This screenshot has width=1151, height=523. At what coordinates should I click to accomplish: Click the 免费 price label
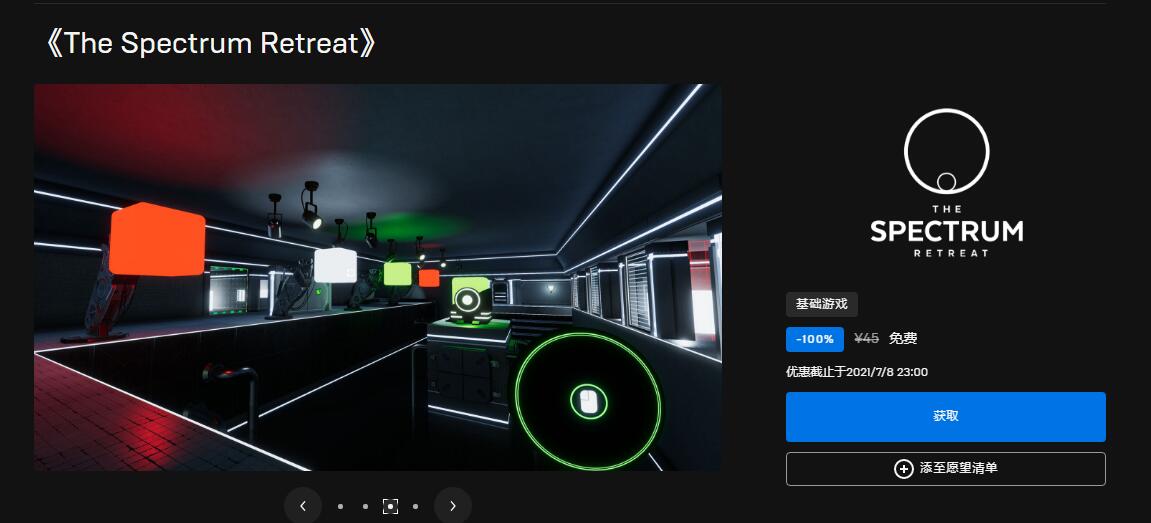coord(903,339)
